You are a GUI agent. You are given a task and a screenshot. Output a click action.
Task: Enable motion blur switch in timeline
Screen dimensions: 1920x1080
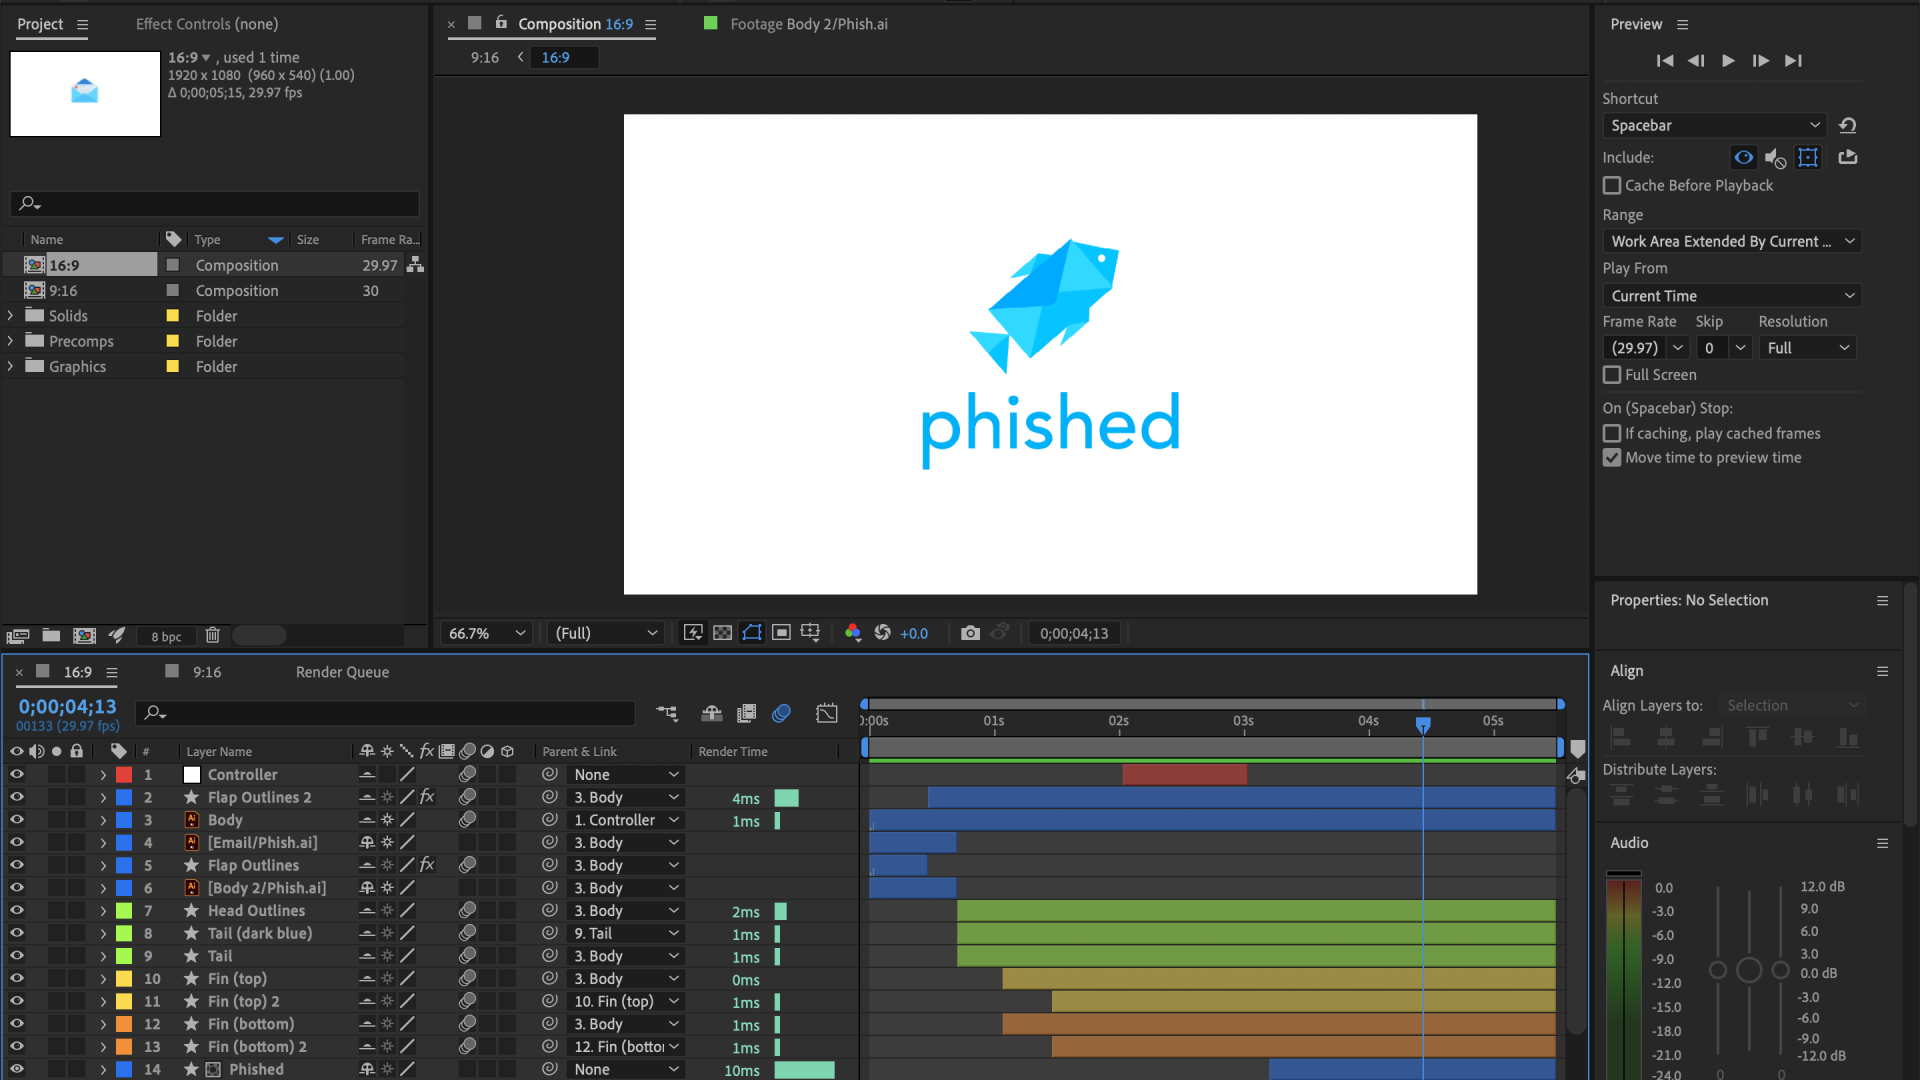click(x=782, y=713)
